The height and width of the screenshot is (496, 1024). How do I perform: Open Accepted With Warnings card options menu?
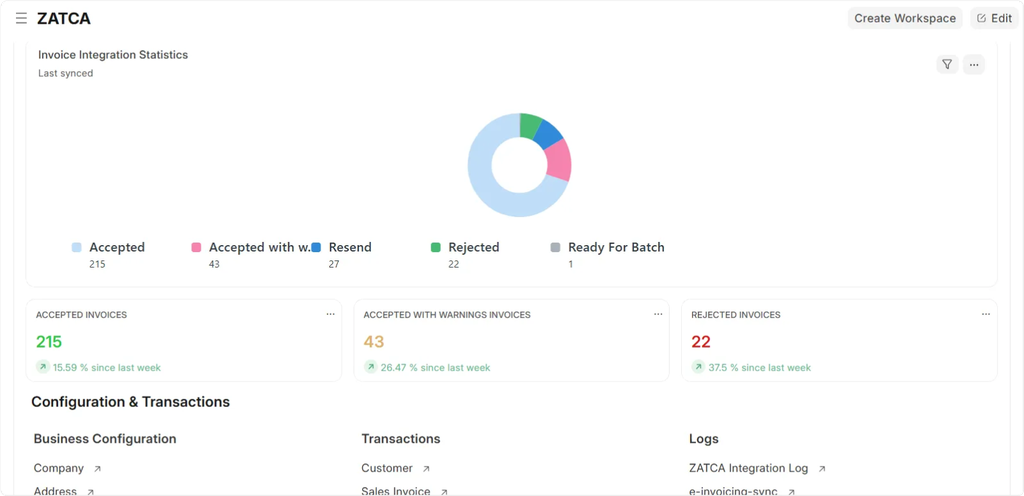(x=658, y=314)
